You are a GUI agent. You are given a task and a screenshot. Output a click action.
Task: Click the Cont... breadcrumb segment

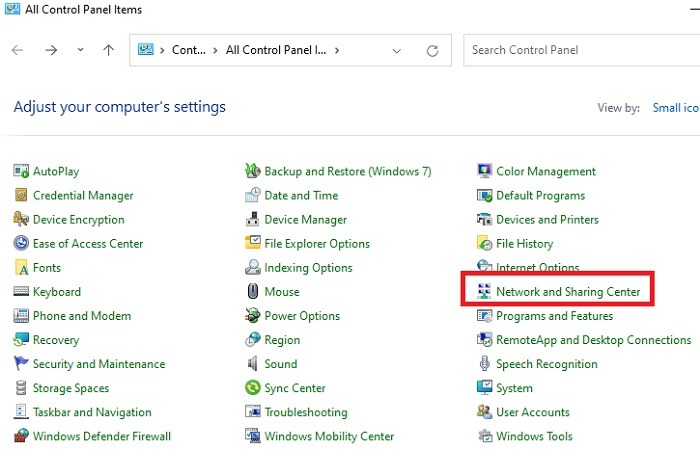189,50
